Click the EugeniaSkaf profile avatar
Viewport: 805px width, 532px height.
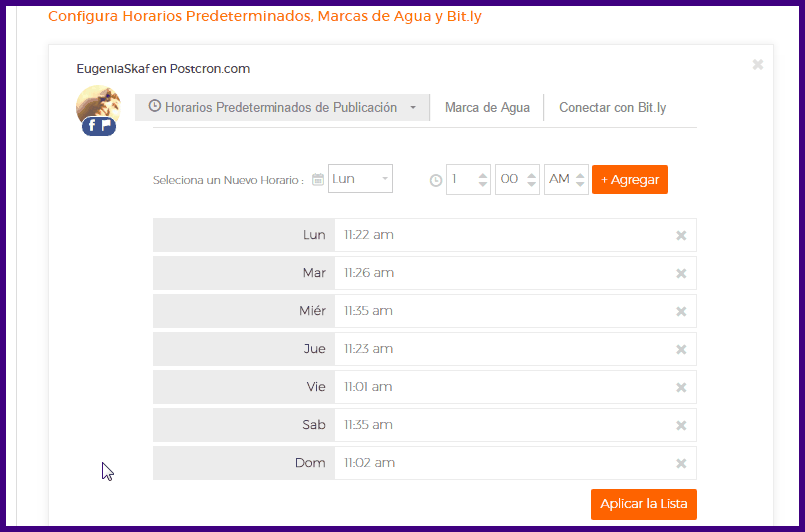[98, 108]
